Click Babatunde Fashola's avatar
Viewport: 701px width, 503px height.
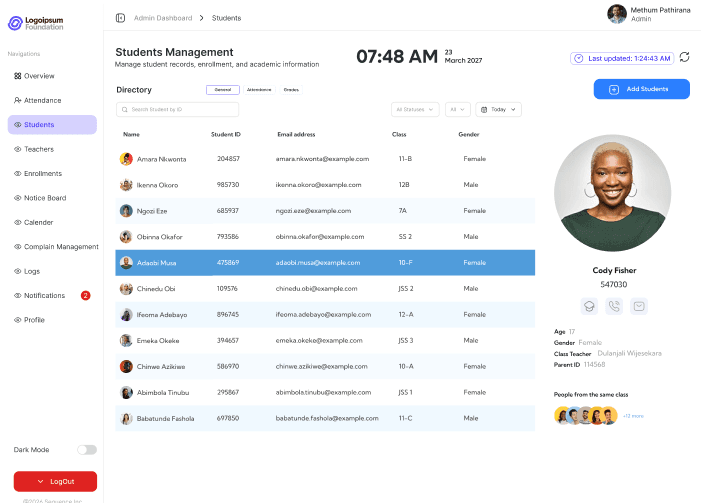tap(126, 418)
